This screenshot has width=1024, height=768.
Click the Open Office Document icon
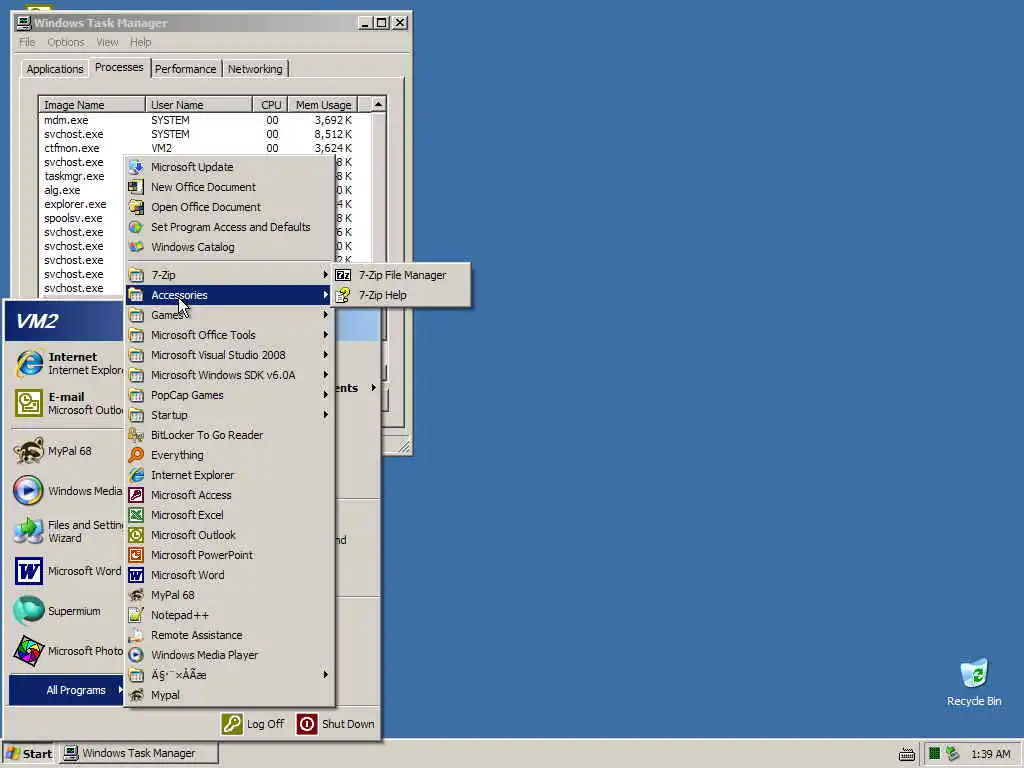[136, 207]
